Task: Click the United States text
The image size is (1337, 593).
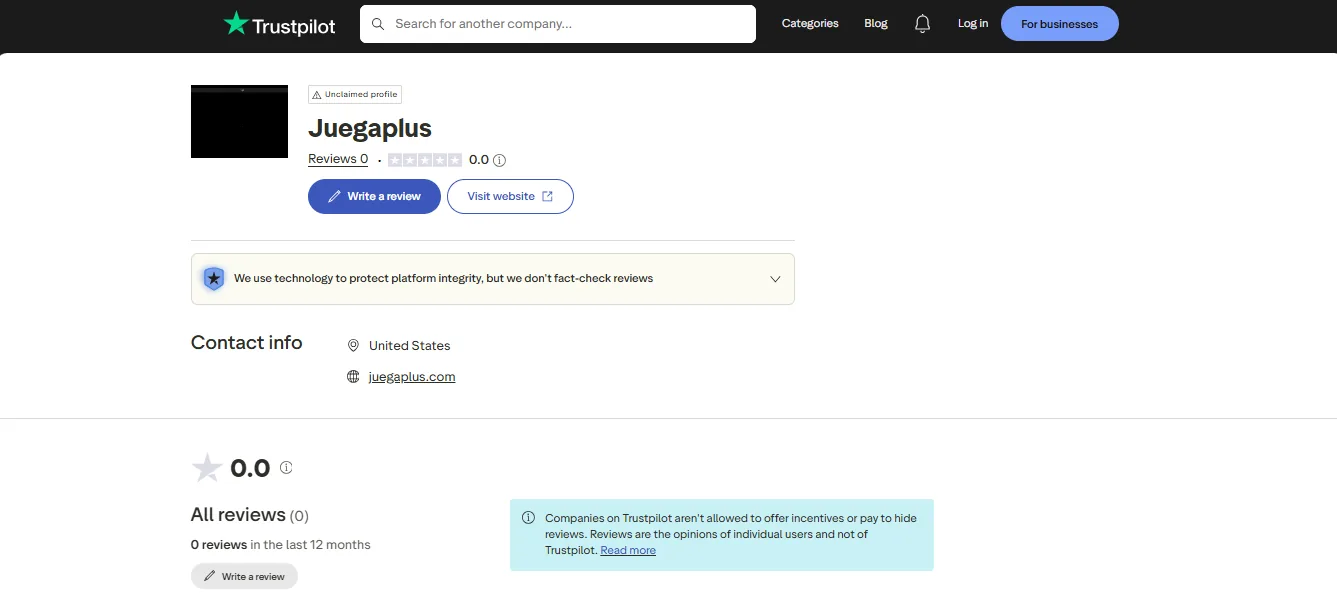Action: [x=410, y=345]
